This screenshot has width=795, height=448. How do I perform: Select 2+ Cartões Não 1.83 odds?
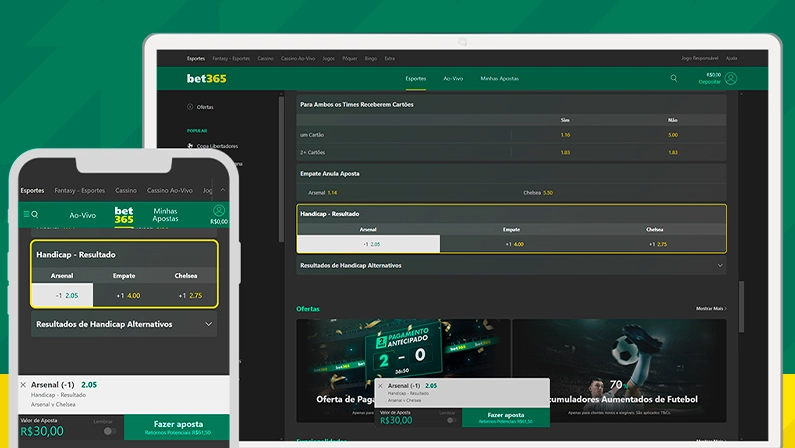coord(672,152)
